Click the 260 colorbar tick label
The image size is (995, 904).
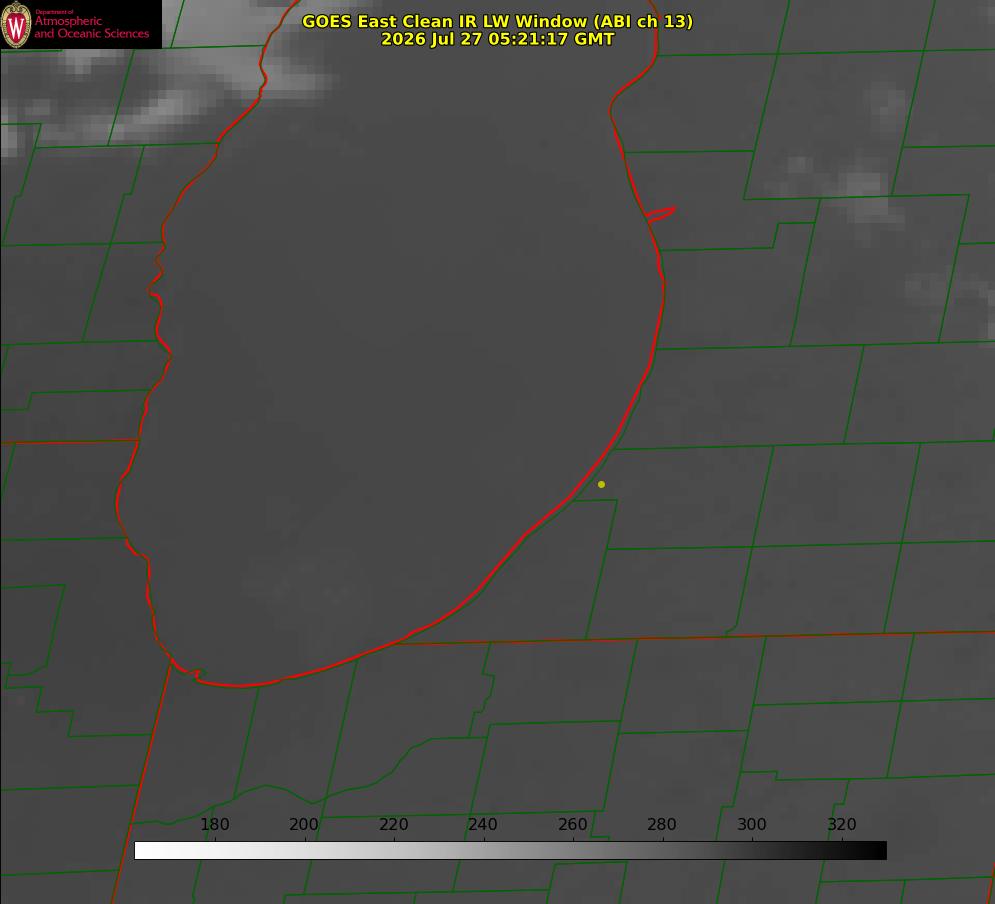pos(572,824)
